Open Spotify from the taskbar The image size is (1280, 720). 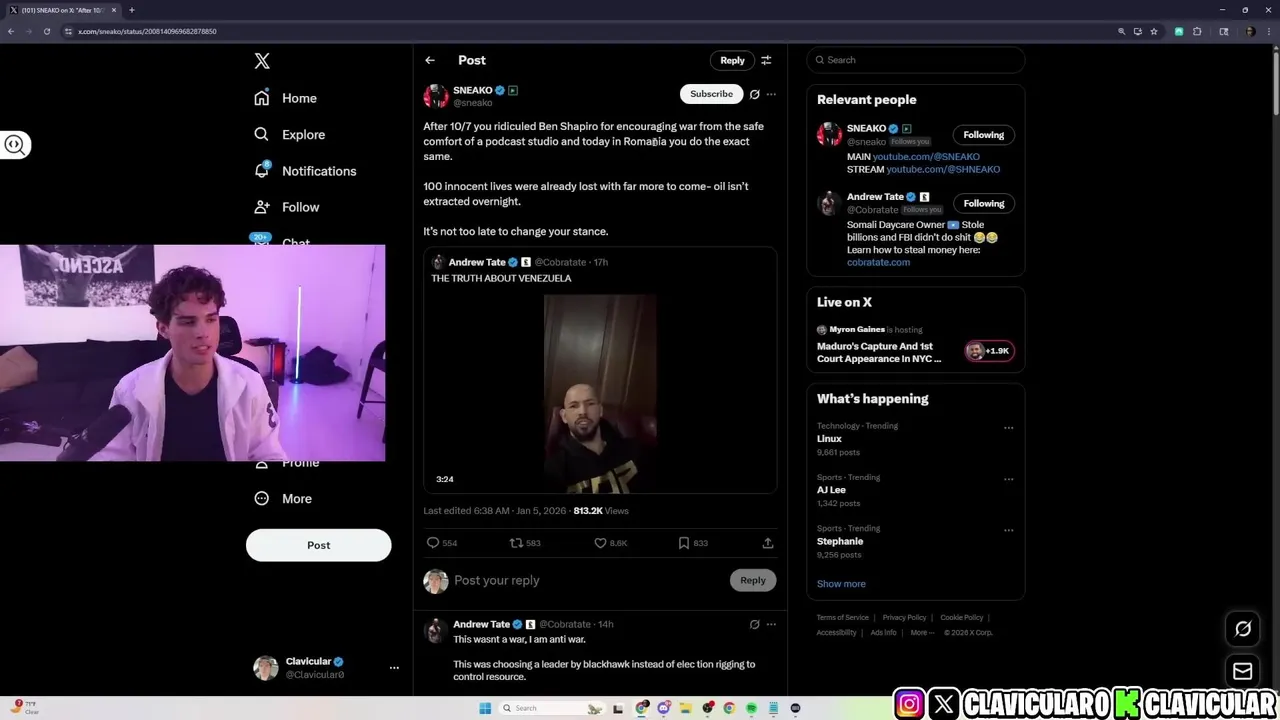click(751, 708)
